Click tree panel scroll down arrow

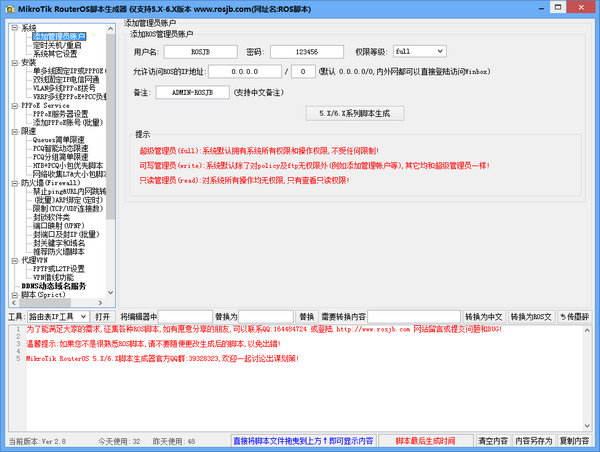[111, 293]
